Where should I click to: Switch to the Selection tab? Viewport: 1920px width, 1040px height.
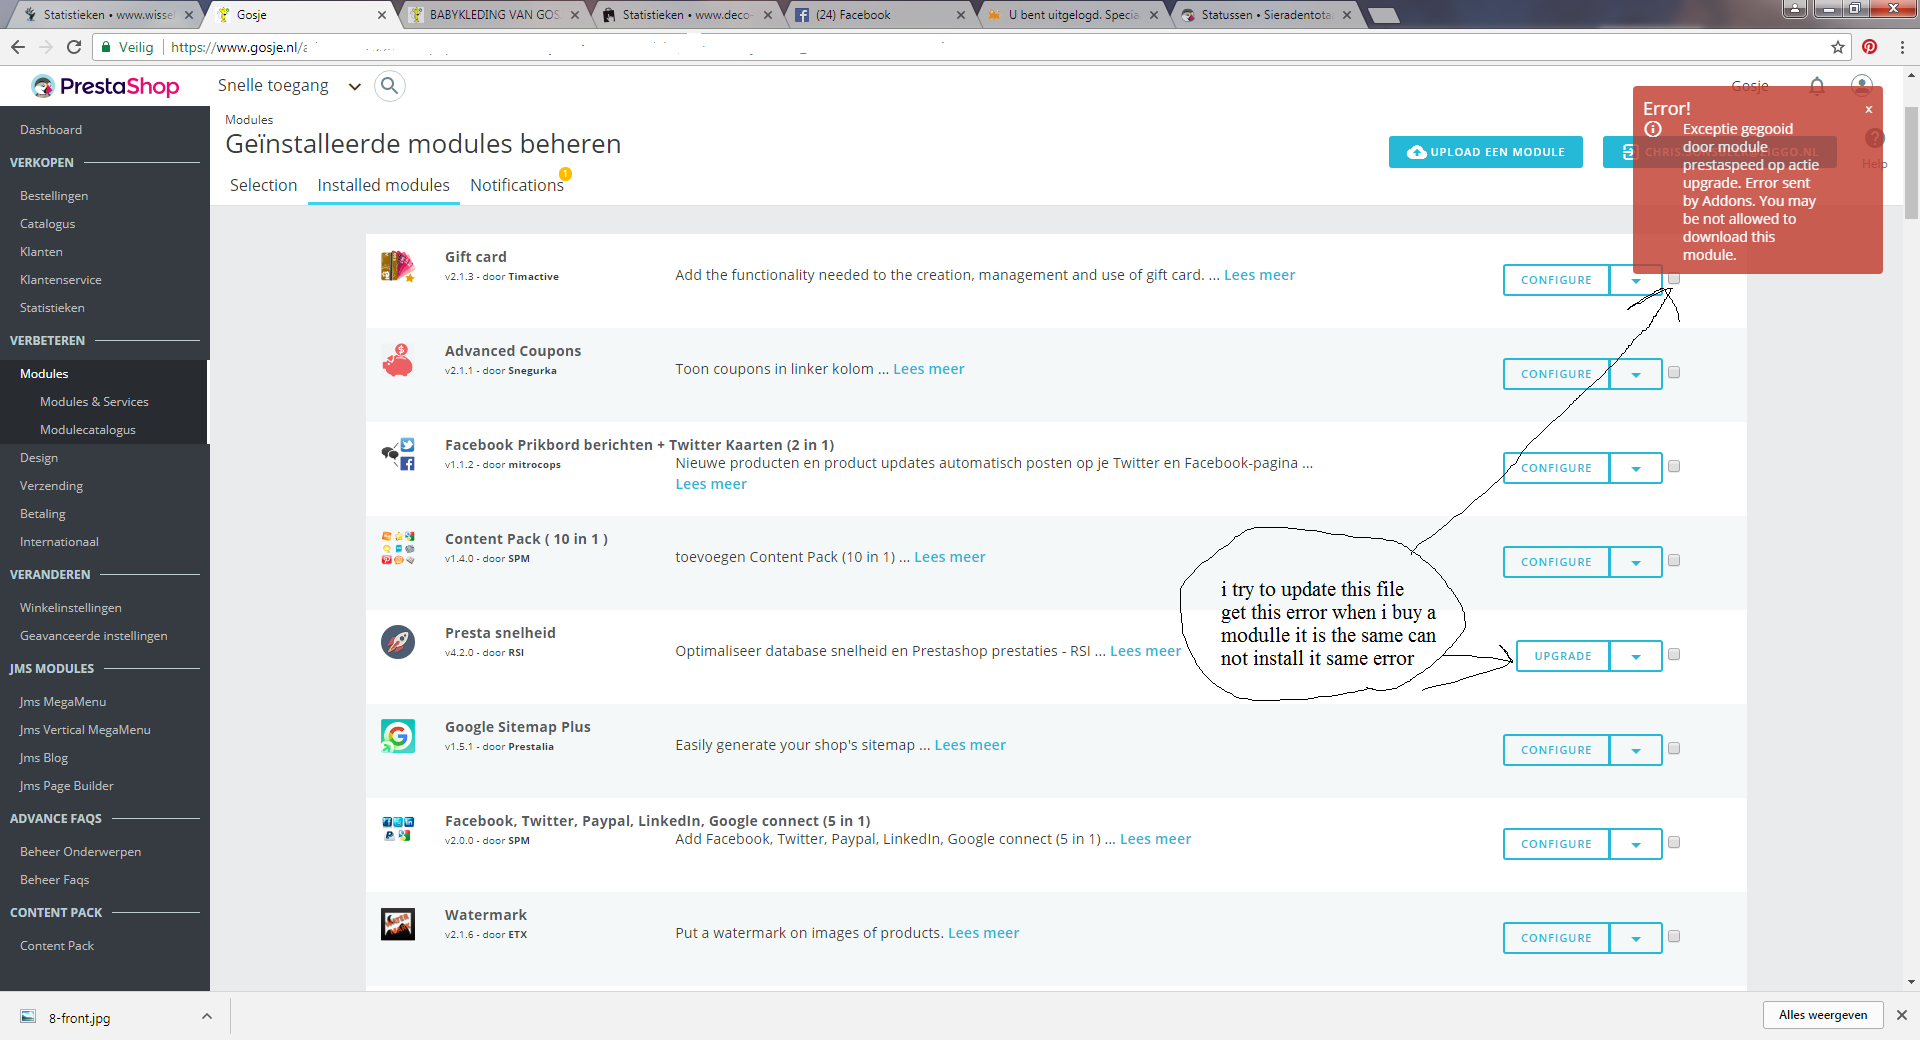coord(263,185)
